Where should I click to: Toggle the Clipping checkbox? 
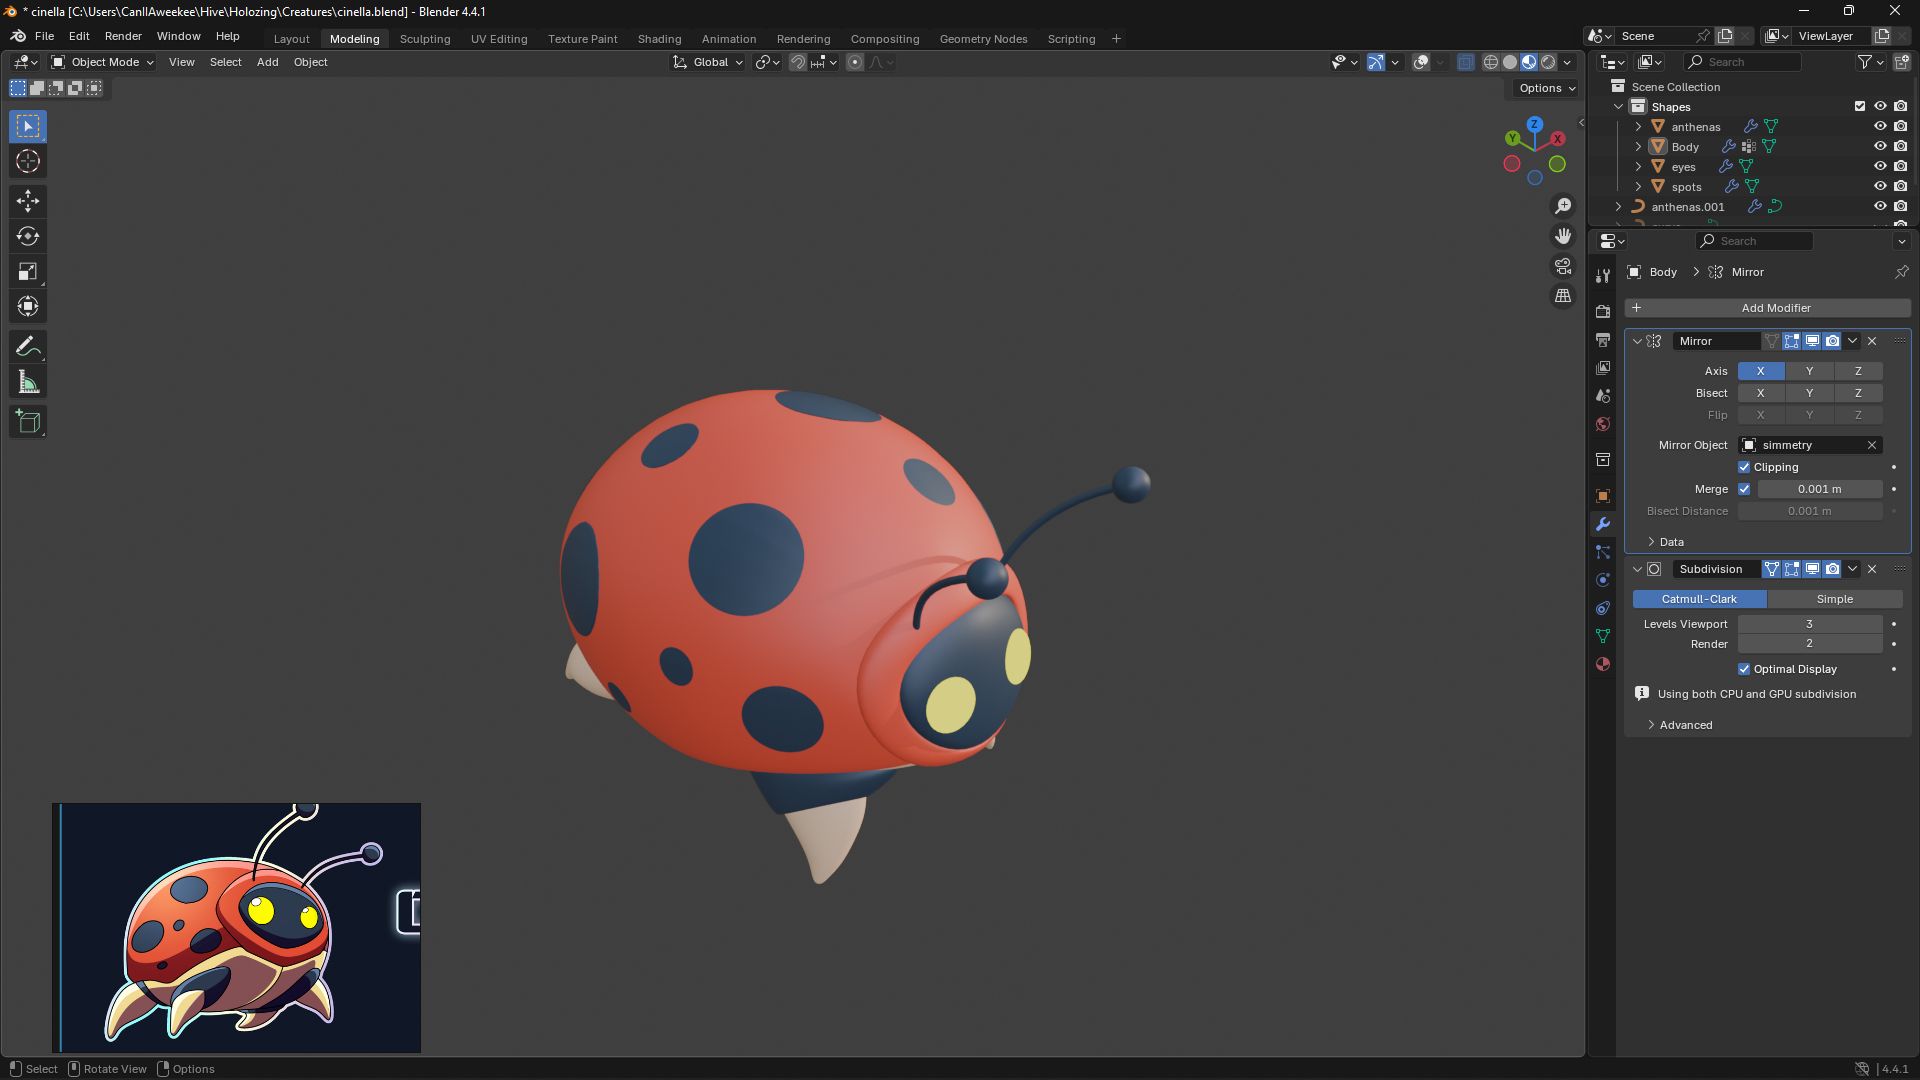click(1744, 467)
